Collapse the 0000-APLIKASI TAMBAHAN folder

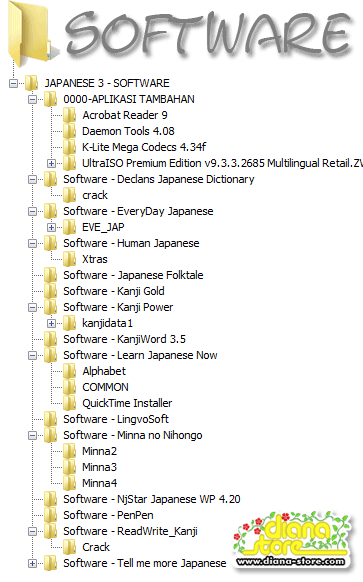click(x=33, y=99)
